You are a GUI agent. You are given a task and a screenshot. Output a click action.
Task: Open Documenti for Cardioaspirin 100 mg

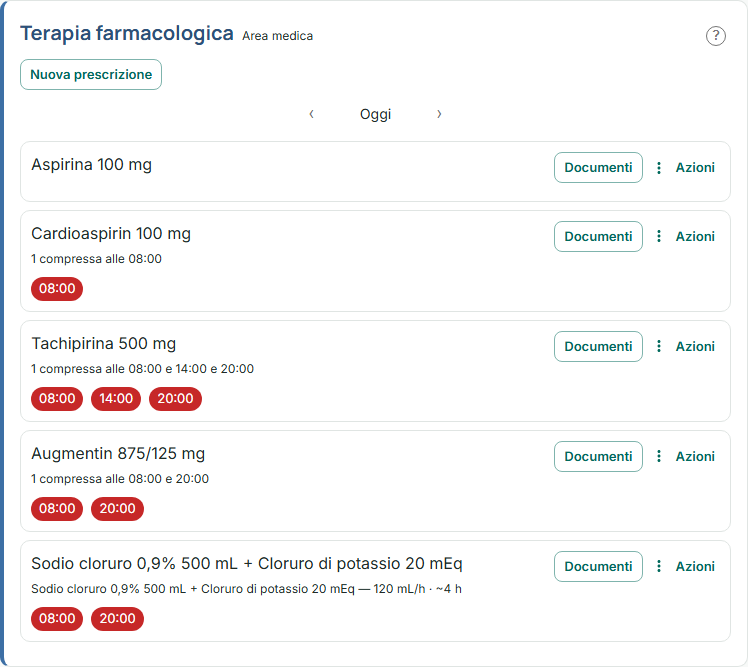pyautogui.click(x=598, y=236)
